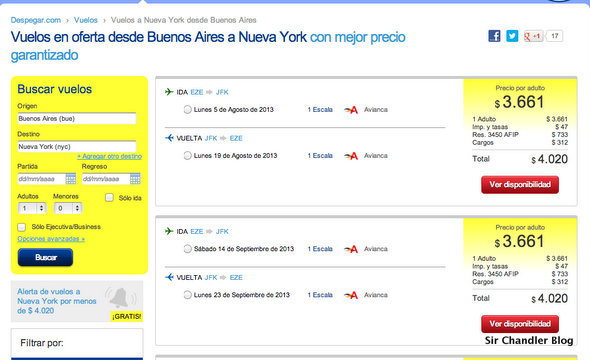
Task: Click the ¡GRATIS! badge
Action: click(126, 316)
